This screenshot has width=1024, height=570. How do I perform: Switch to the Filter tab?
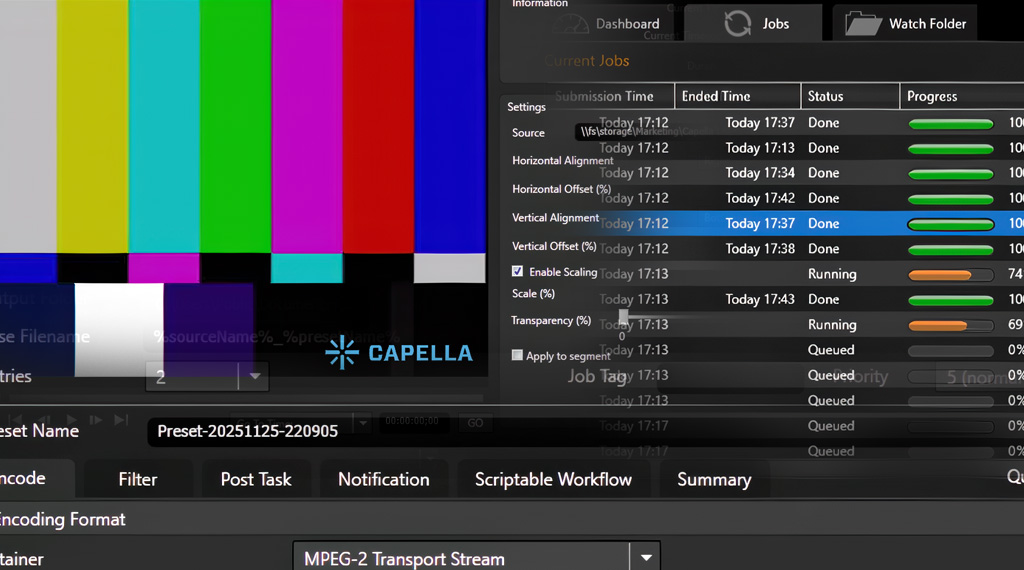137,479
